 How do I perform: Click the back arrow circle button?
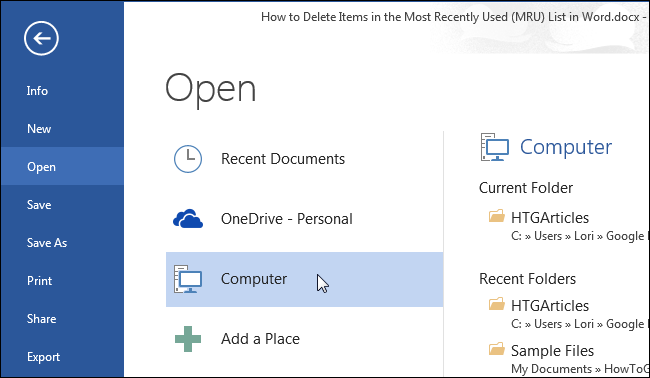click(41, 39)
